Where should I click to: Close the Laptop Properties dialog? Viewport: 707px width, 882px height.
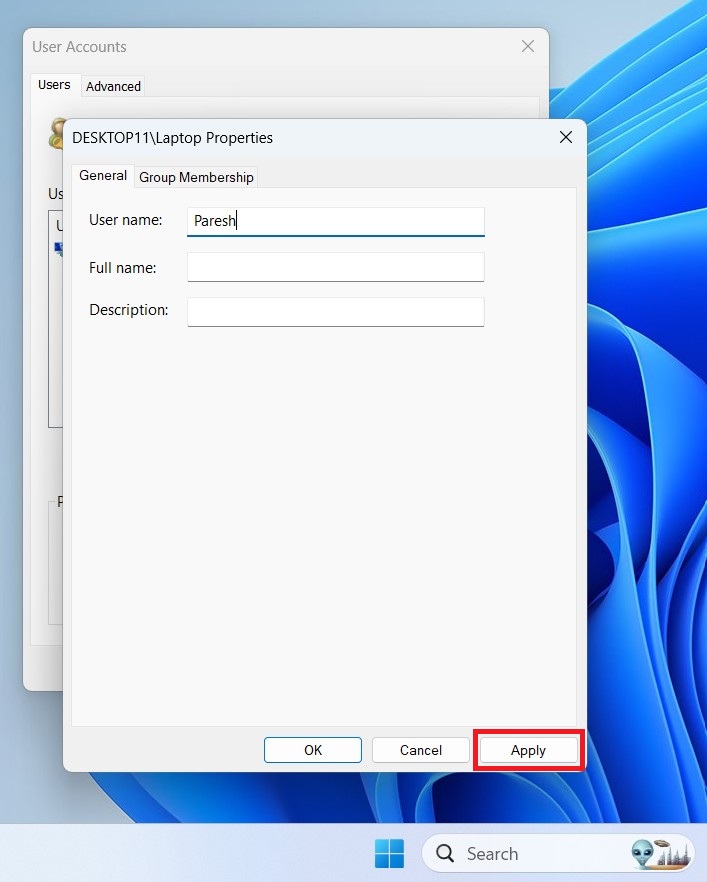566,138
